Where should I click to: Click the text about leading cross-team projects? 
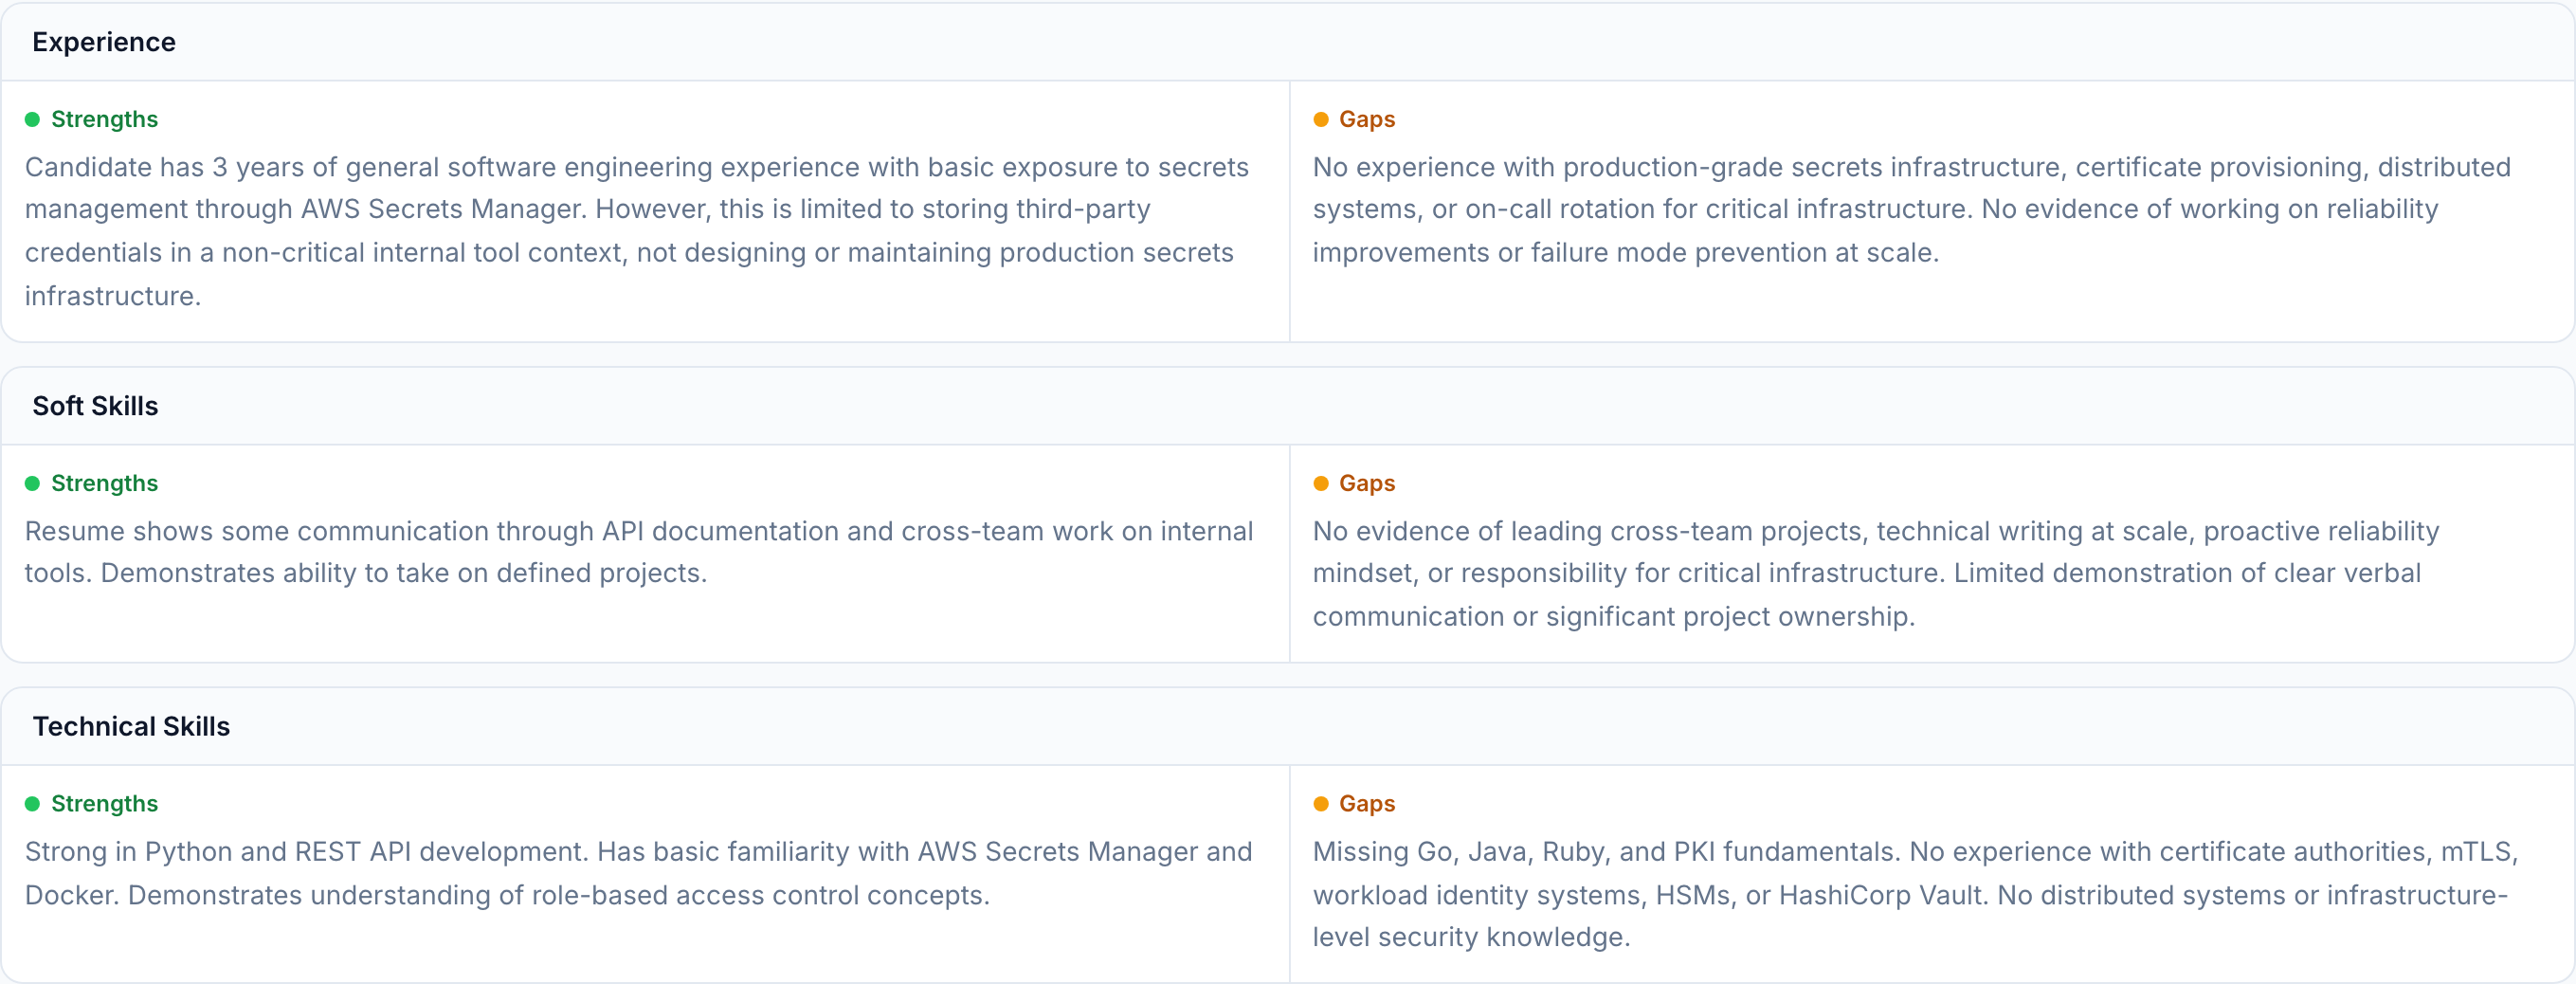[x=1875, y=573]
